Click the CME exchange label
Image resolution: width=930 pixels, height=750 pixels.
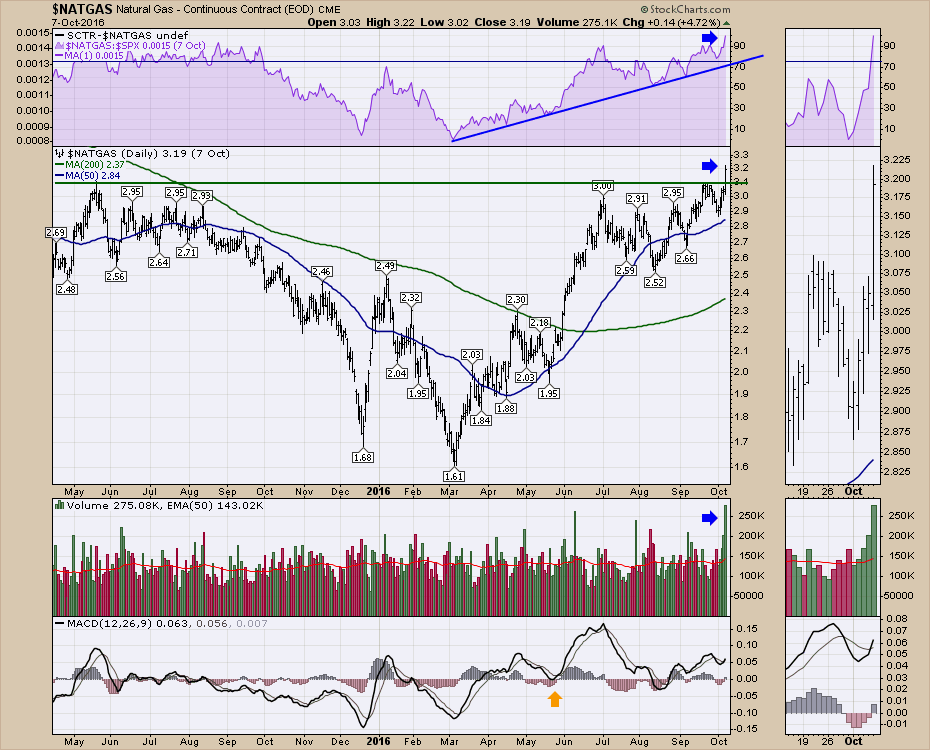(x=330, y=10)
